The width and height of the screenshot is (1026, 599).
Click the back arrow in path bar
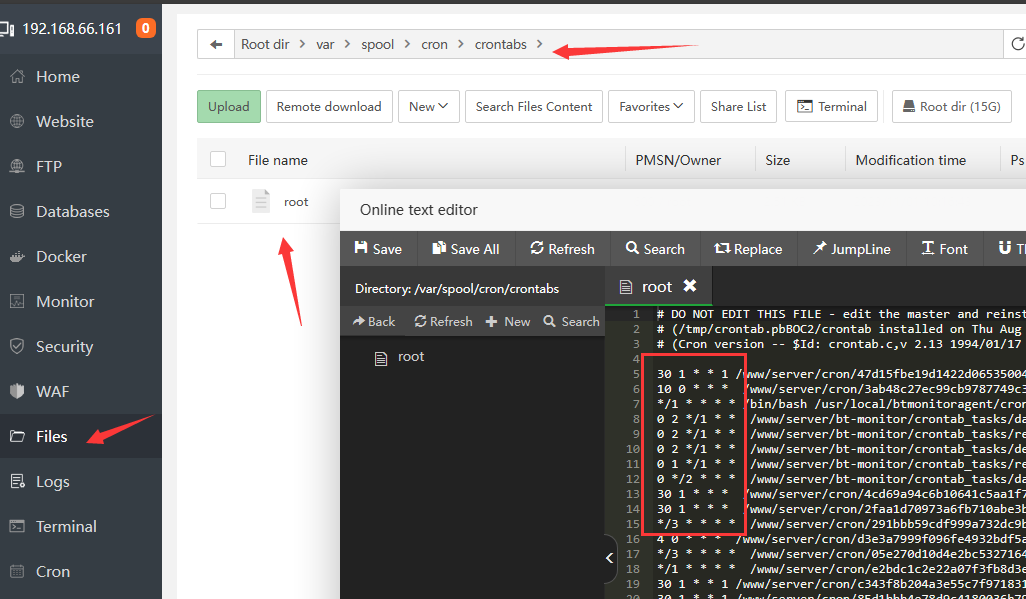click(216, 45)
